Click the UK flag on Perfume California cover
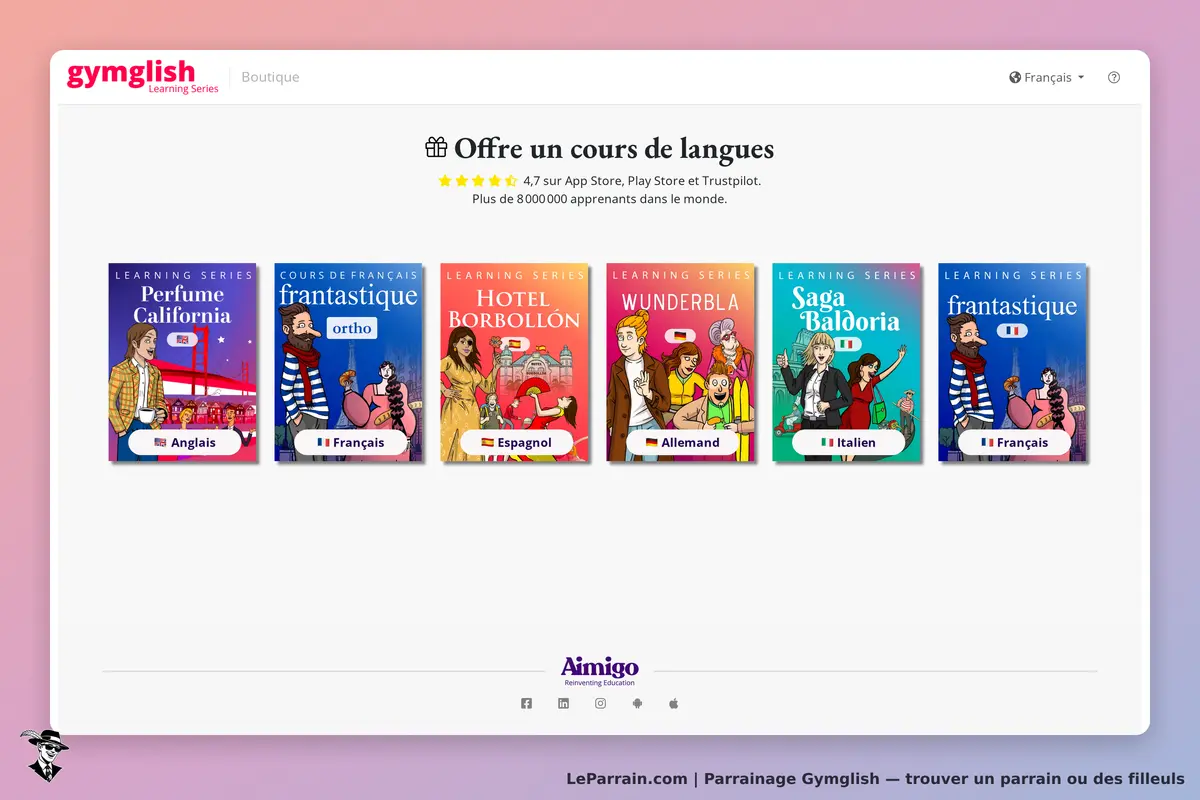Screen dimensions: 1200x800 pos(183,339)
